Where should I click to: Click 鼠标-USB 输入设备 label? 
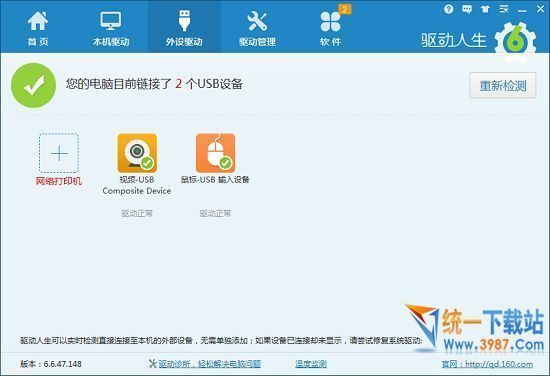[x=215, y=180]
